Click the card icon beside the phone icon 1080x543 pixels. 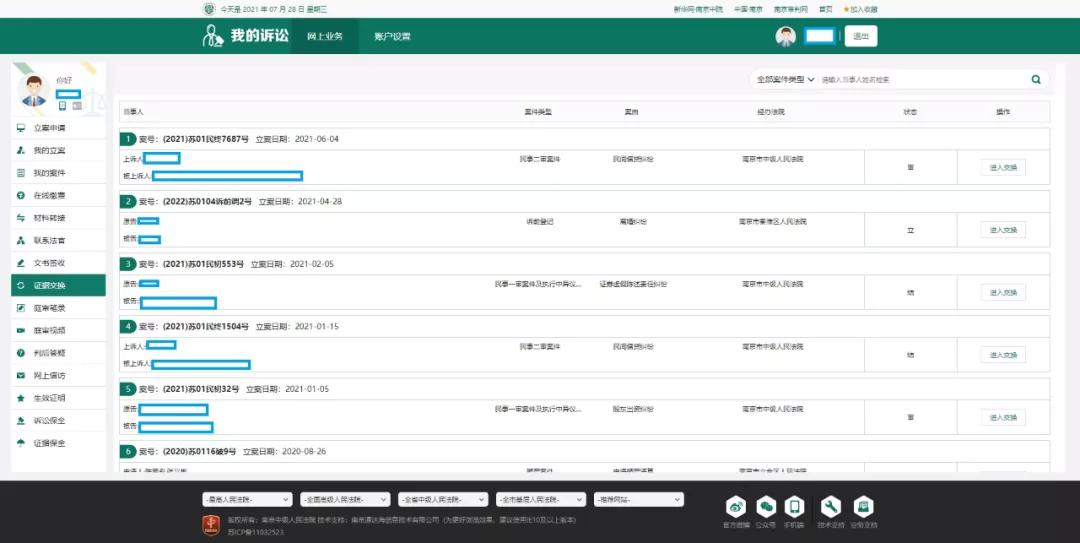[77, 105]
